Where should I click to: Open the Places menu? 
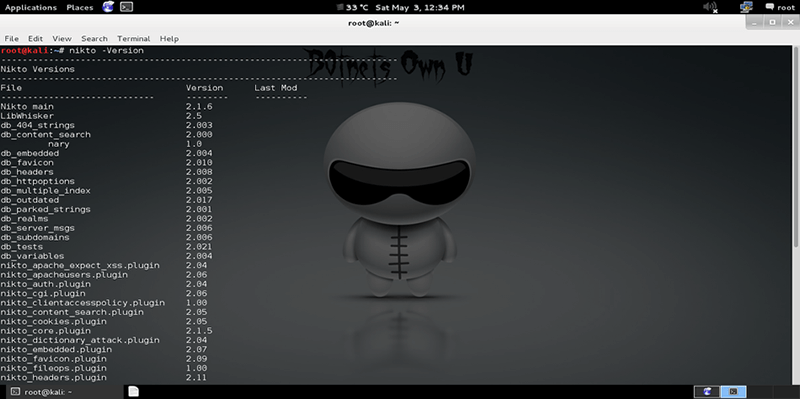click(x=80, y=7)
